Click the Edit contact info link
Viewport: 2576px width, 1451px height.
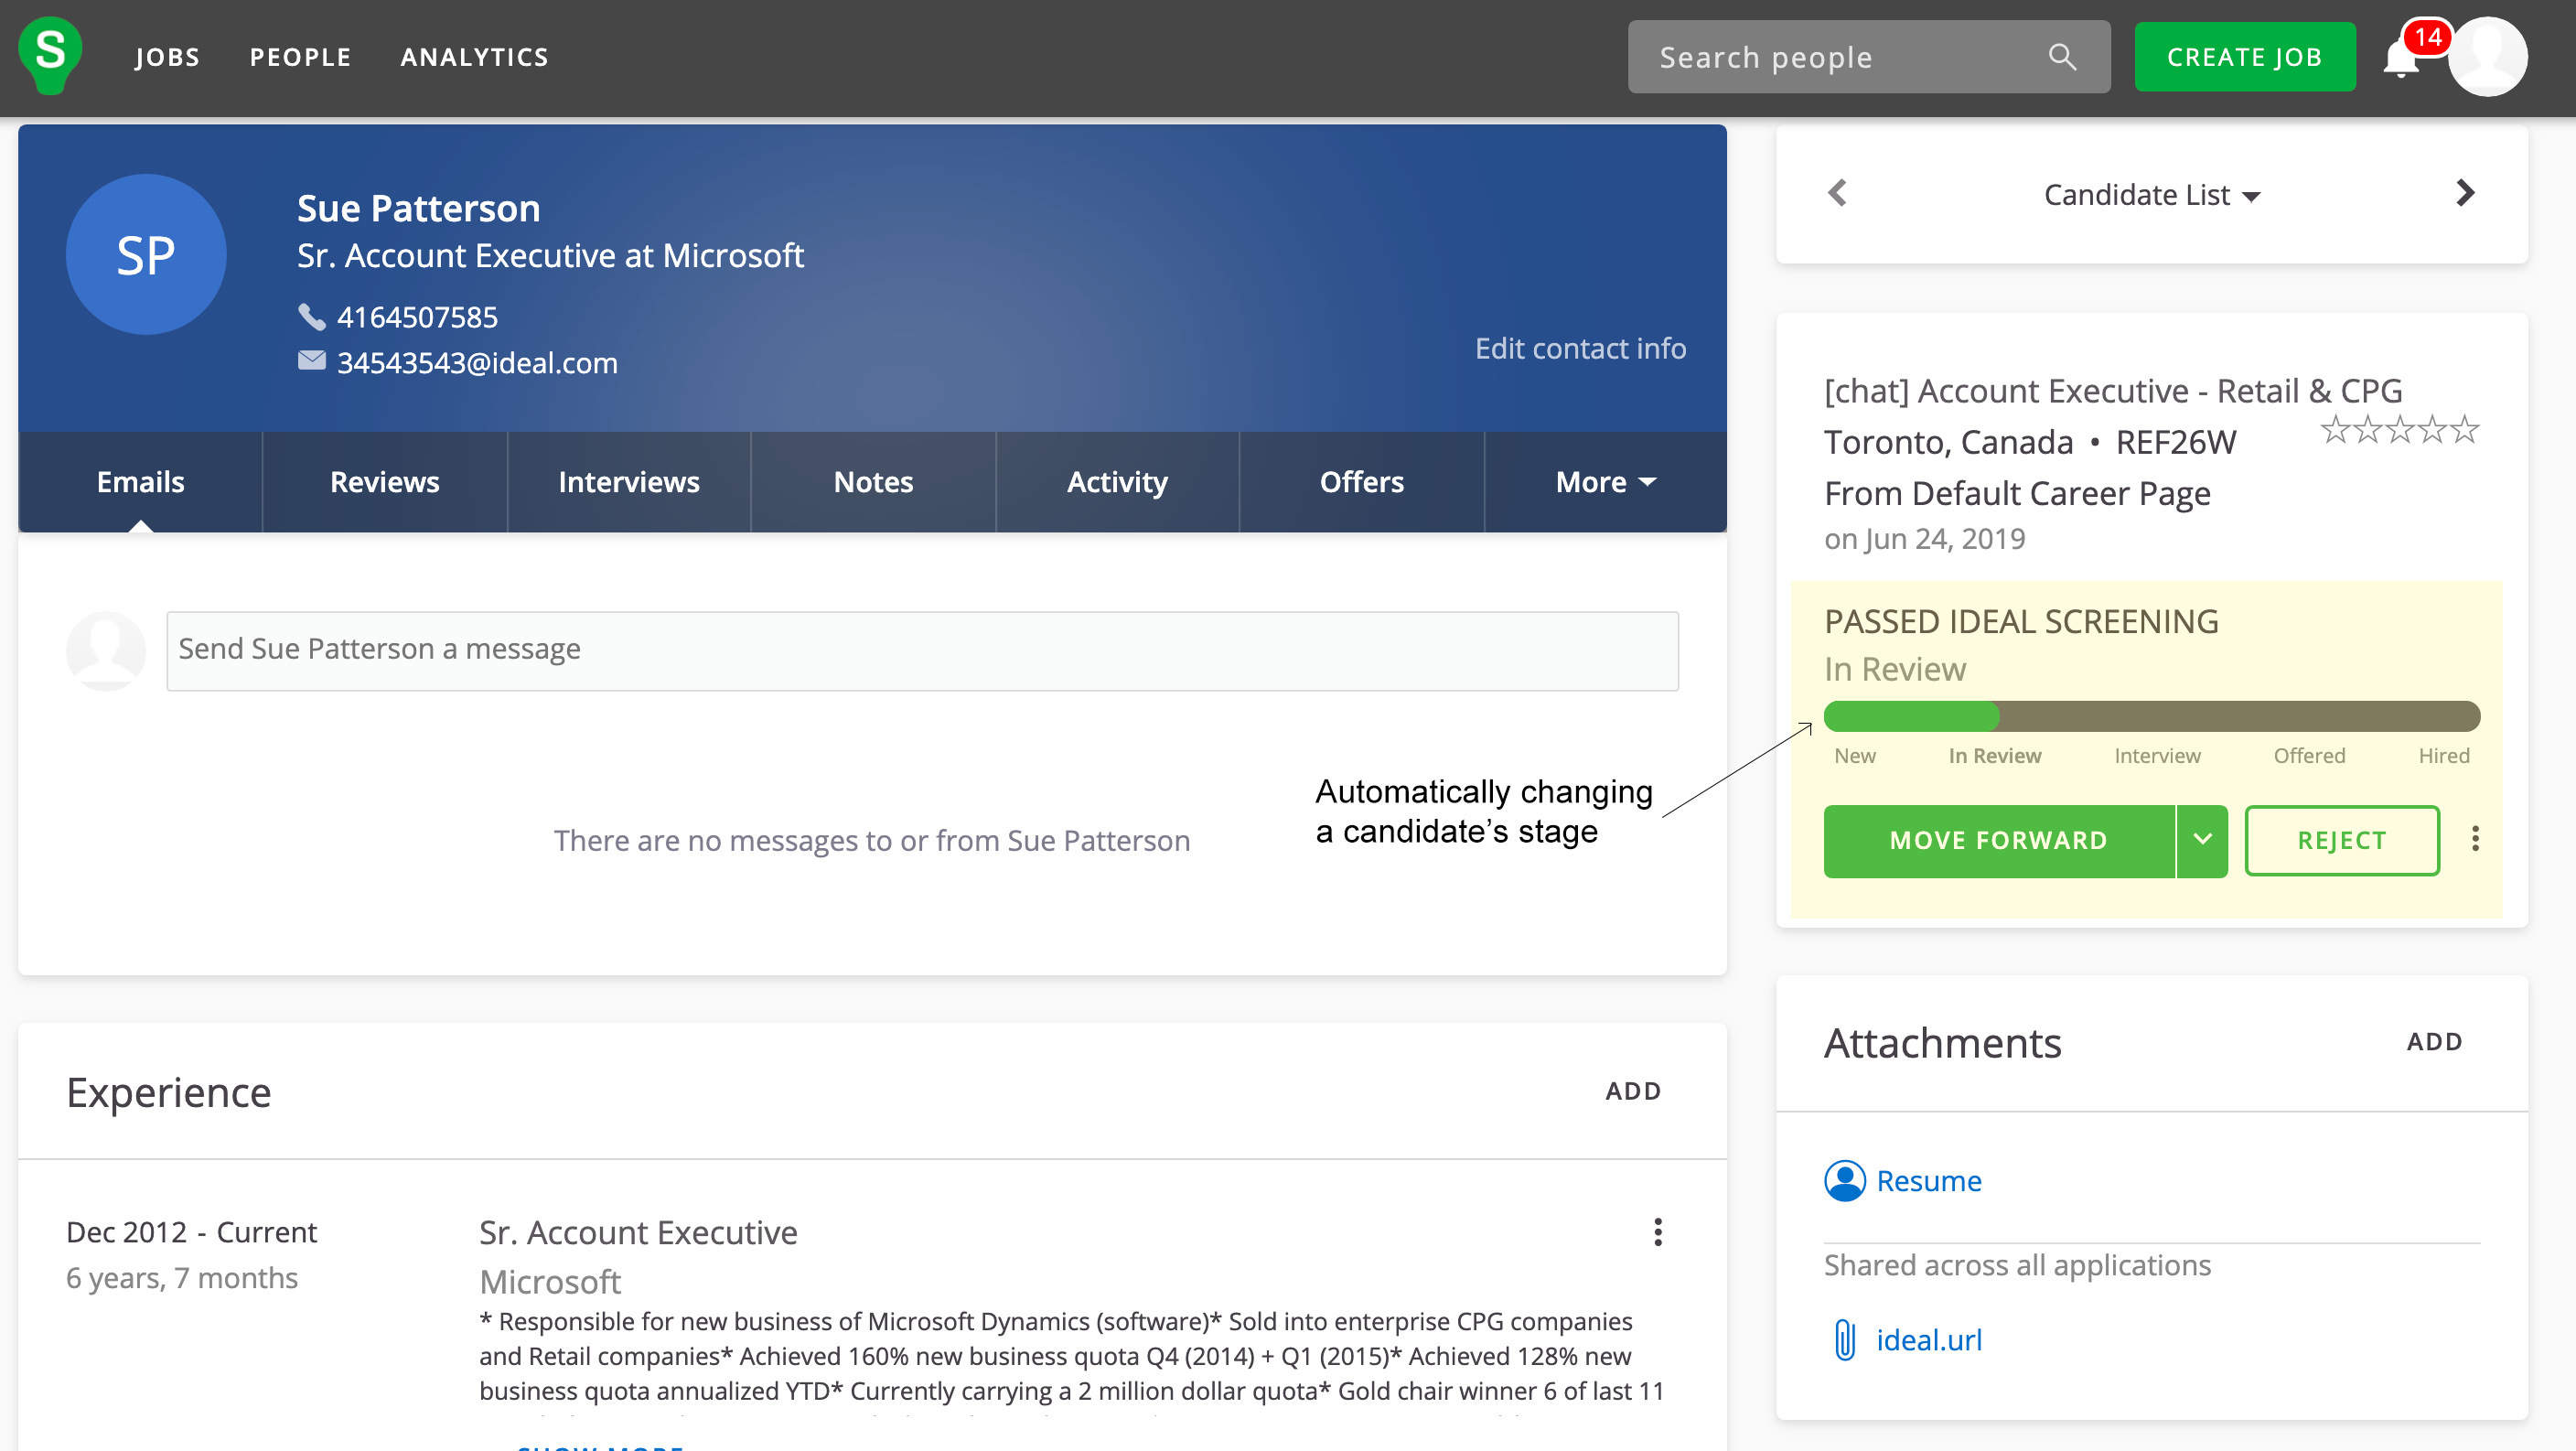[x=1580, y=348]
